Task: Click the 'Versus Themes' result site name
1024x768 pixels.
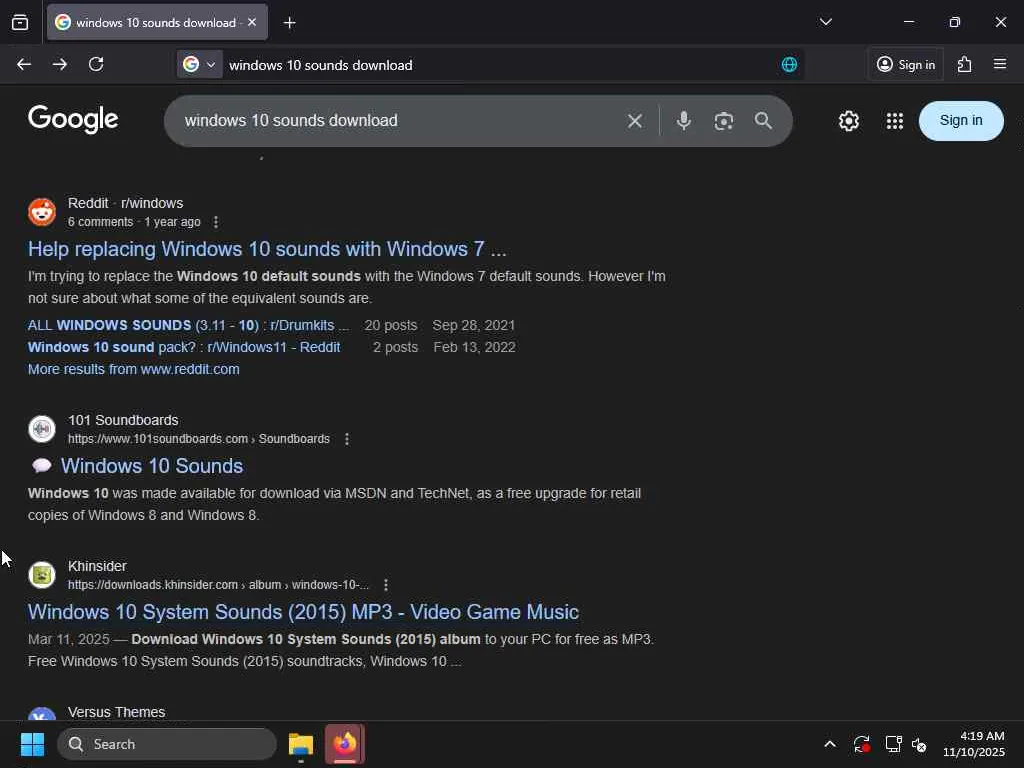Action: coord(116,712)
